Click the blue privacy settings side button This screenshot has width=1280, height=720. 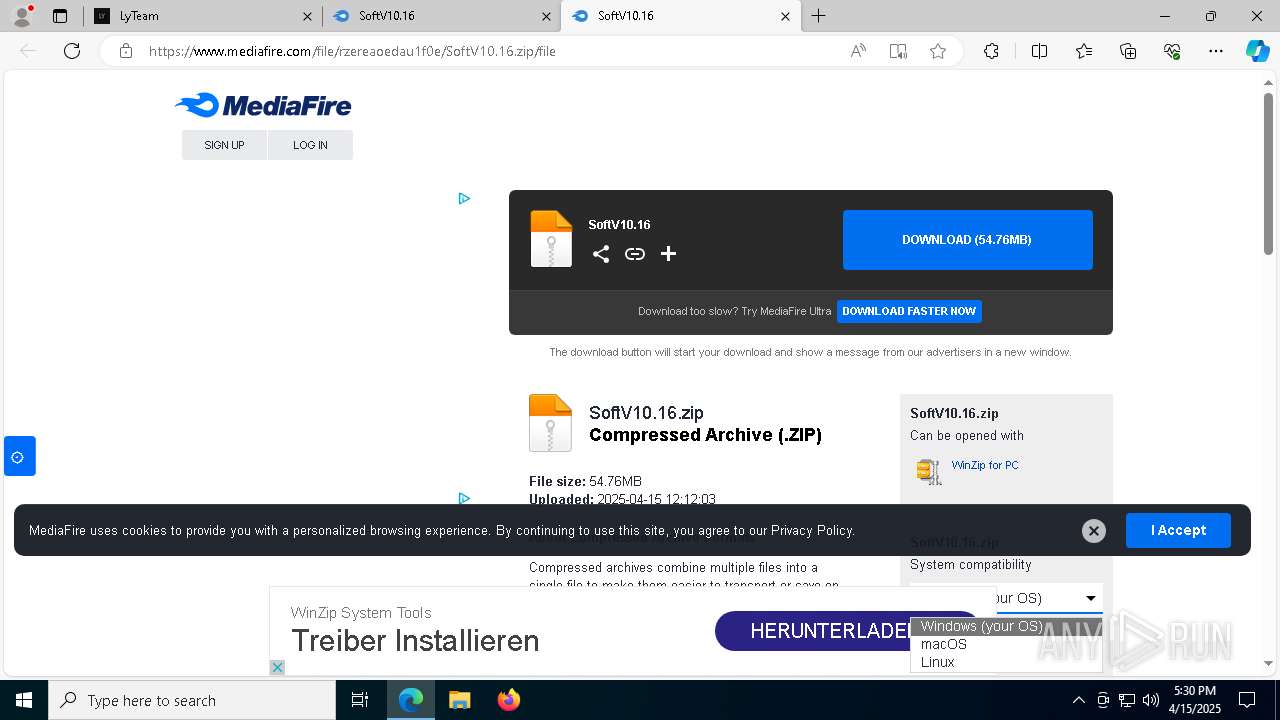(19, 456)
